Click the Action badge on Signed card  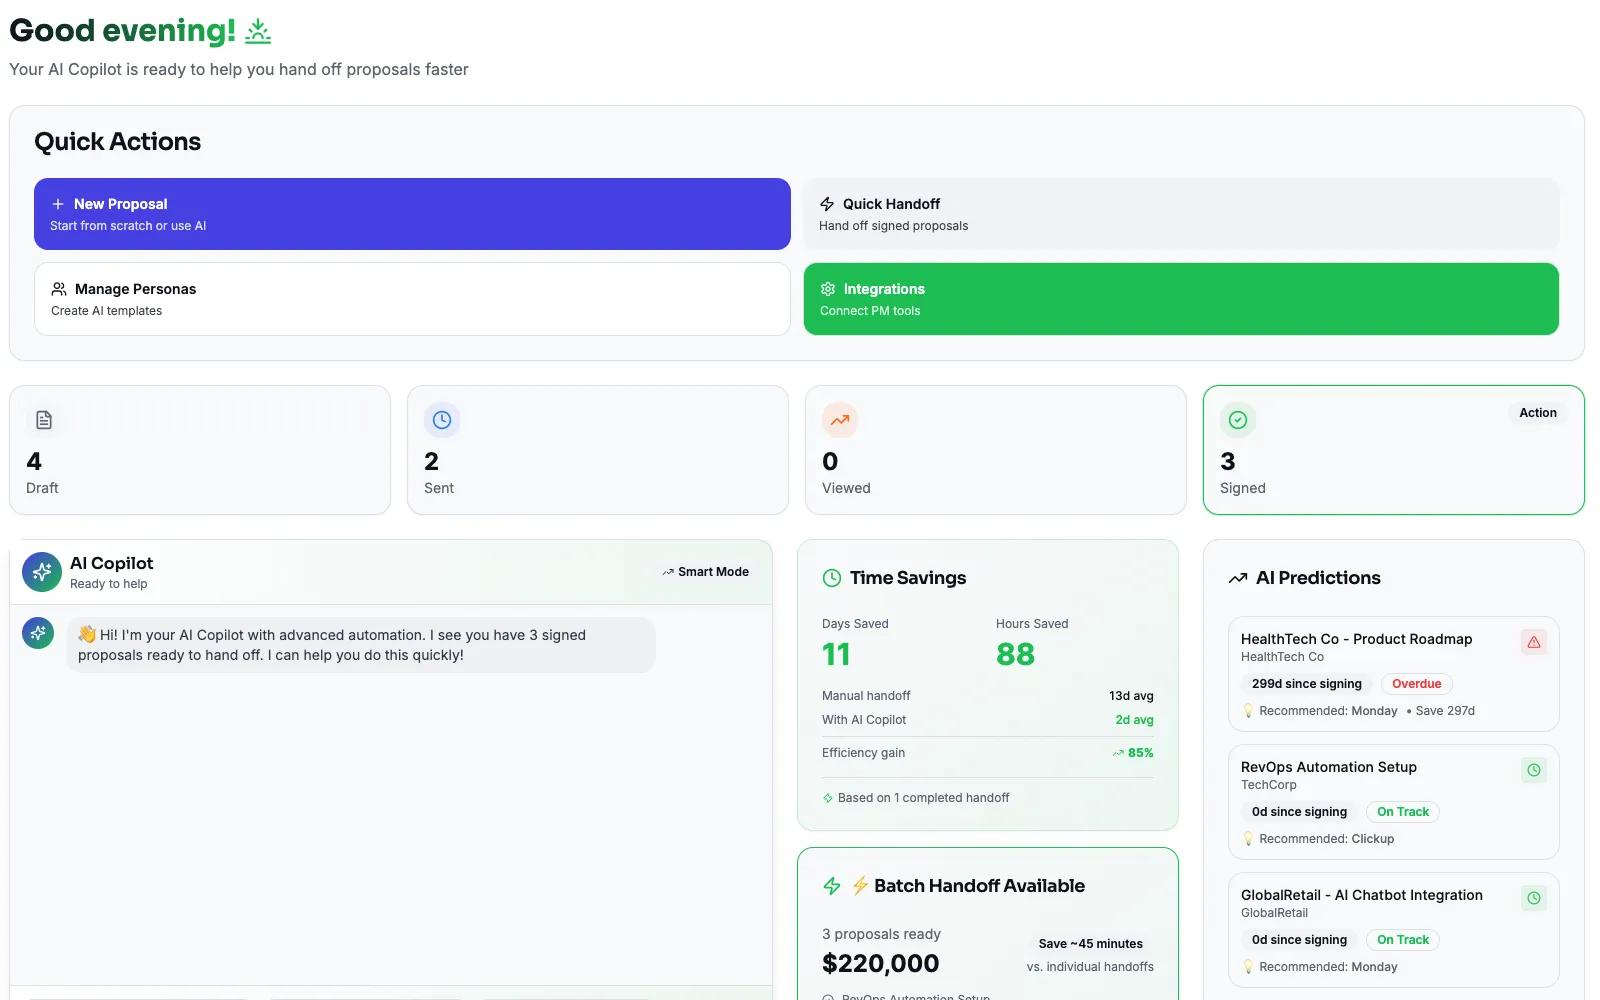click(x=1537, y=413)
